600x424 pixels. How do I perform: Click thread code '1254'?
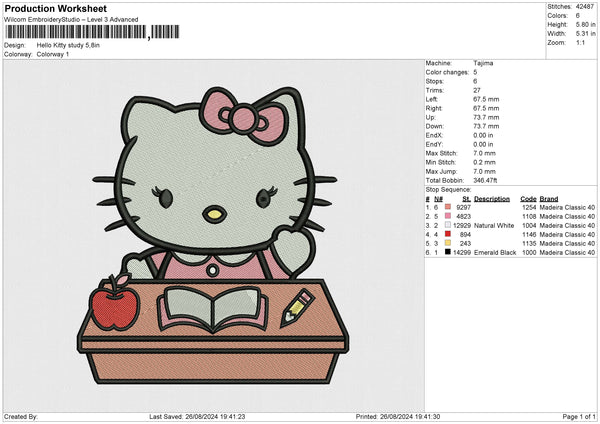coord(529,207)
